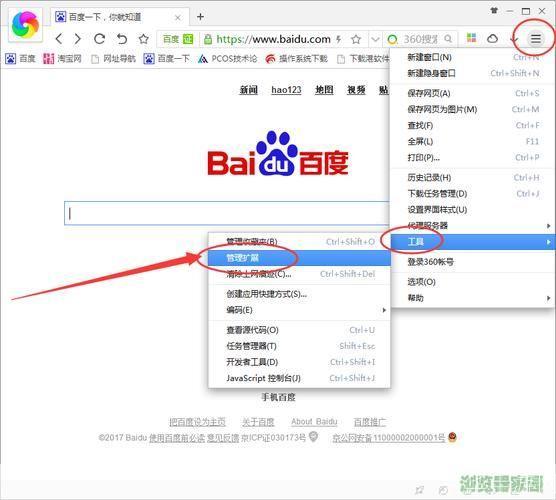Open the colorful apps grid icon
The image size is (556, 500).
[x=471, y=38]
